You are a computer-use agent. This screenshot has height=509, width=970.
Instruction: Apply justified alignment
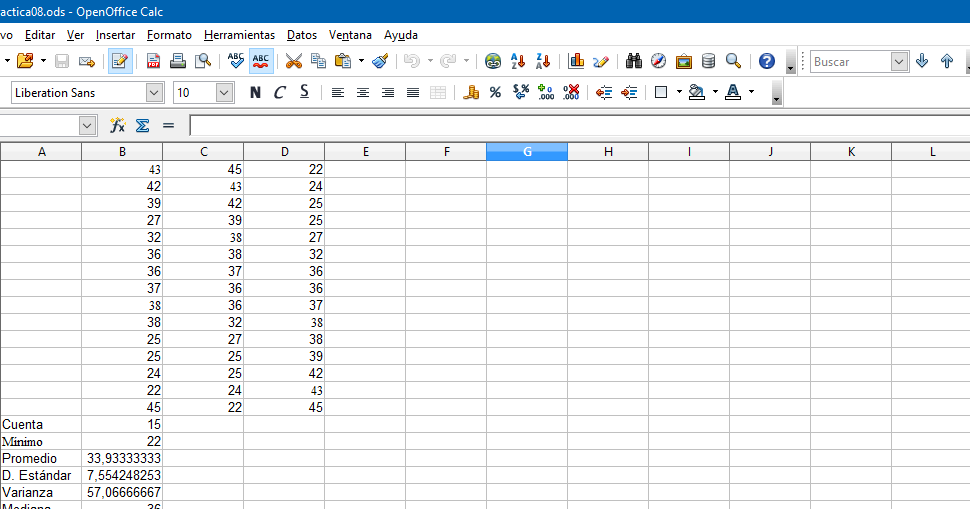click(x=413, y=93)
